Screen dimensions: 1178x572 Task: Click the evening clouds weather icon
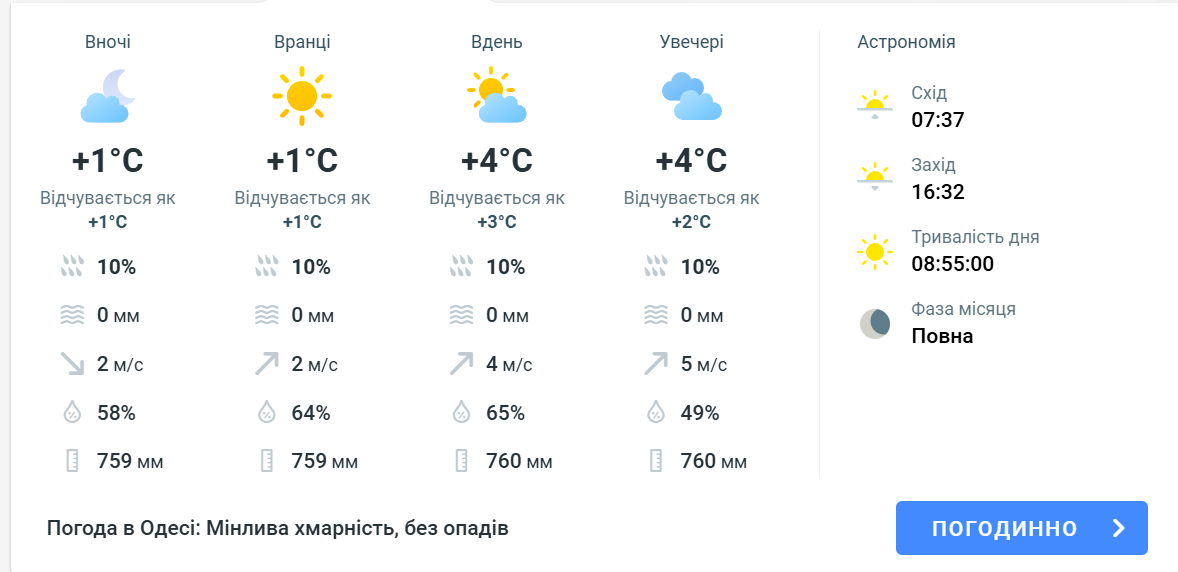coord(691,95)
